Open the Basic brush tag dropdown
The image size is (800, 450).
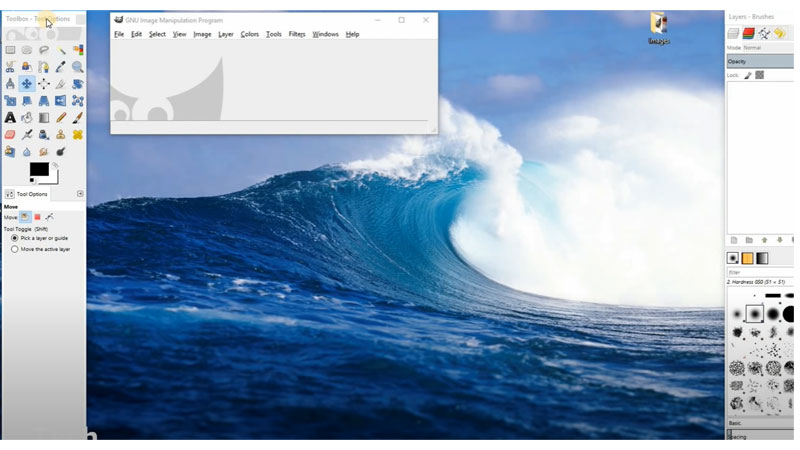[760, 423]
